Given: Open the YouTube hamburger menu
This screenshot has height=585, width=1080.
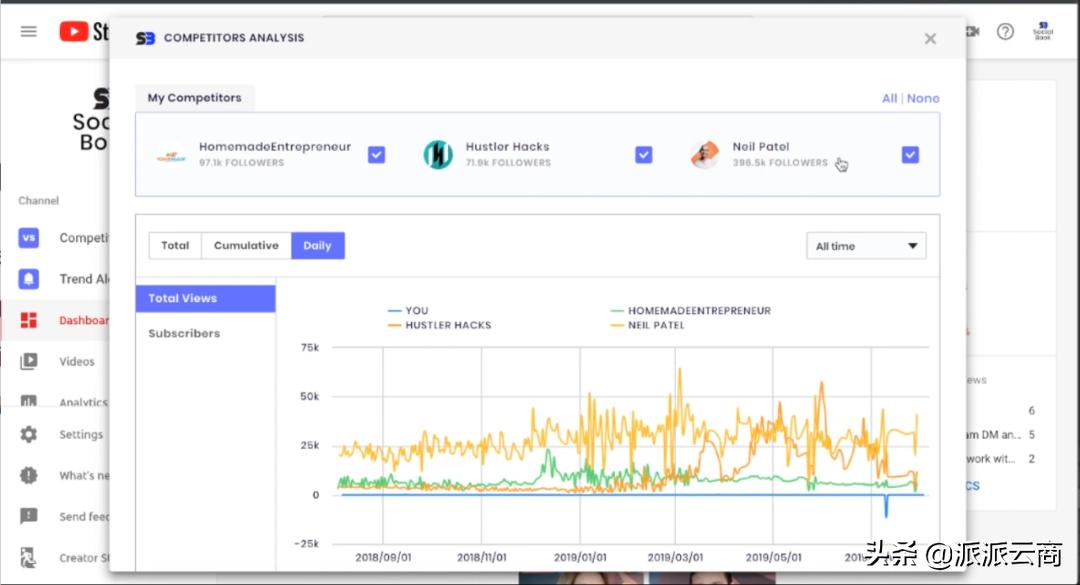Looking at the screenshot, I should pos(29,31).
